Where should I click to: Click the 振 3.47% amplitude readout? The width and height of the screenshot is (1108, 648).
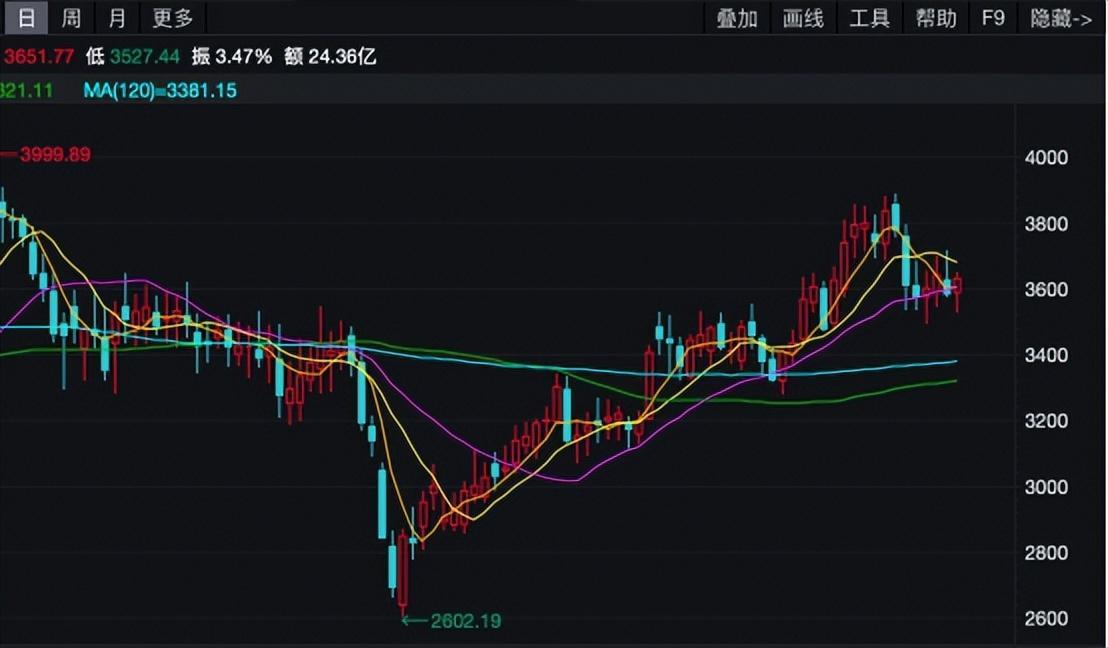point(233,57)
